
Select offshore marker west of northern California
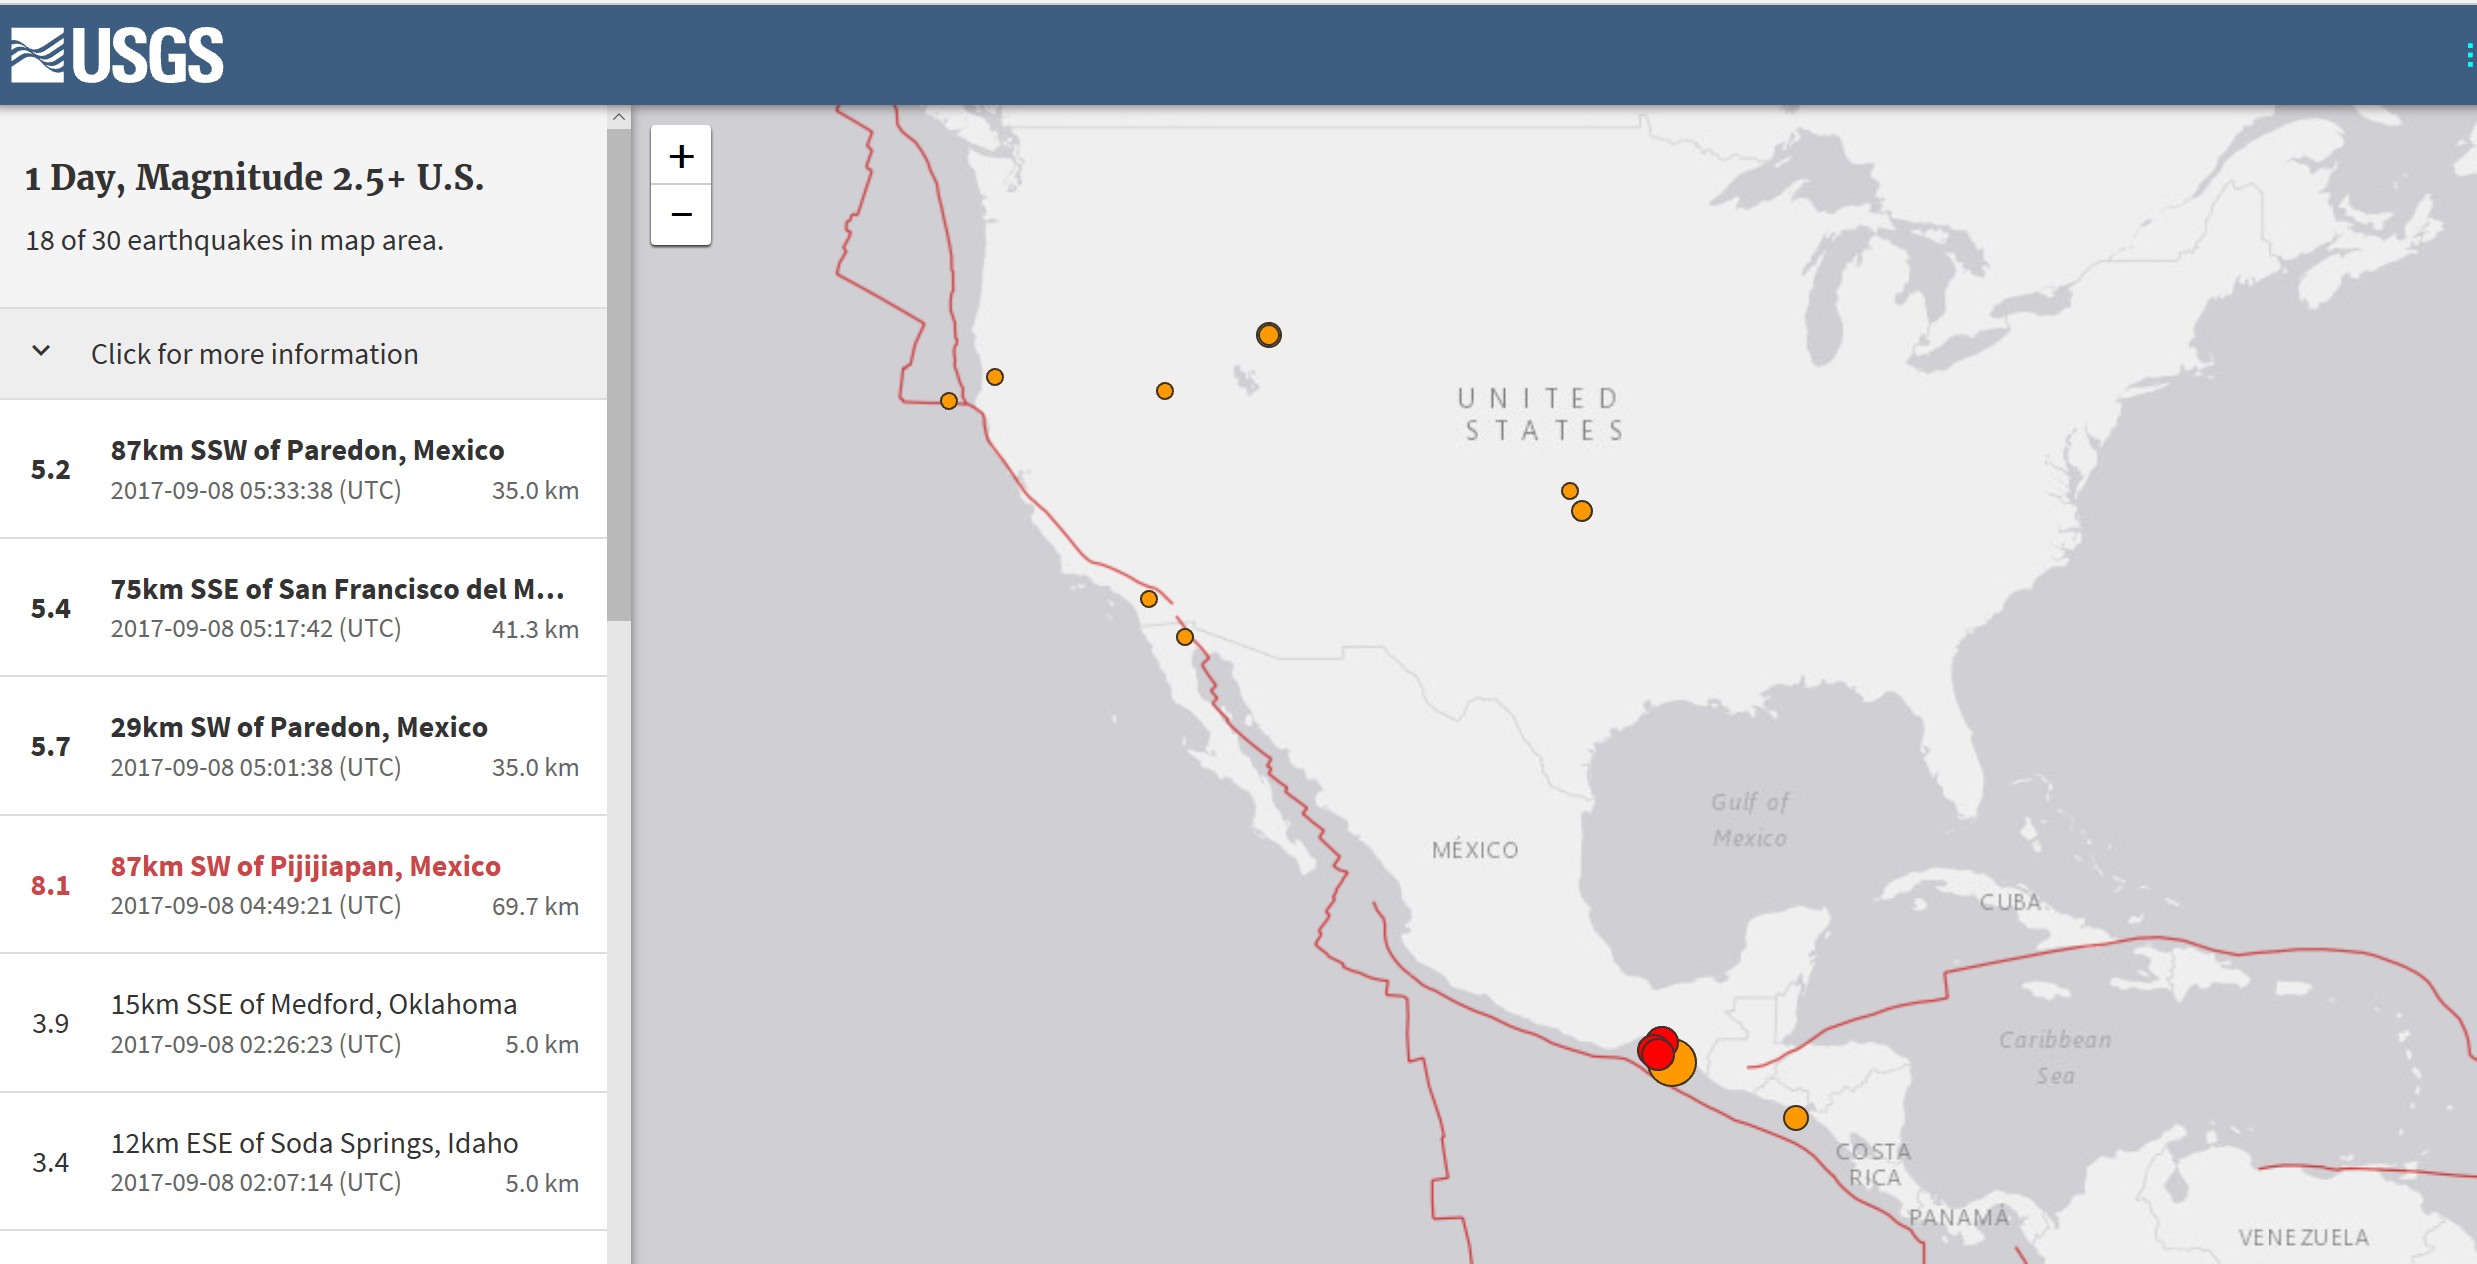pyautogui.click(x=949, y=401)
